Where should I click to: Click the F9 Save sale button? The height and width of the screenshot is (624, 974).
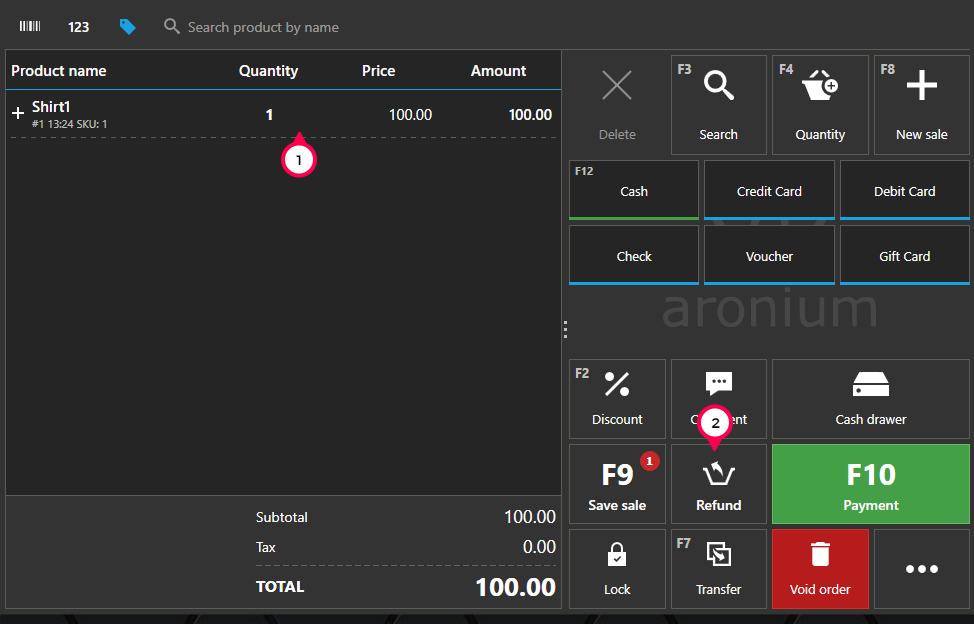[617, 484]
